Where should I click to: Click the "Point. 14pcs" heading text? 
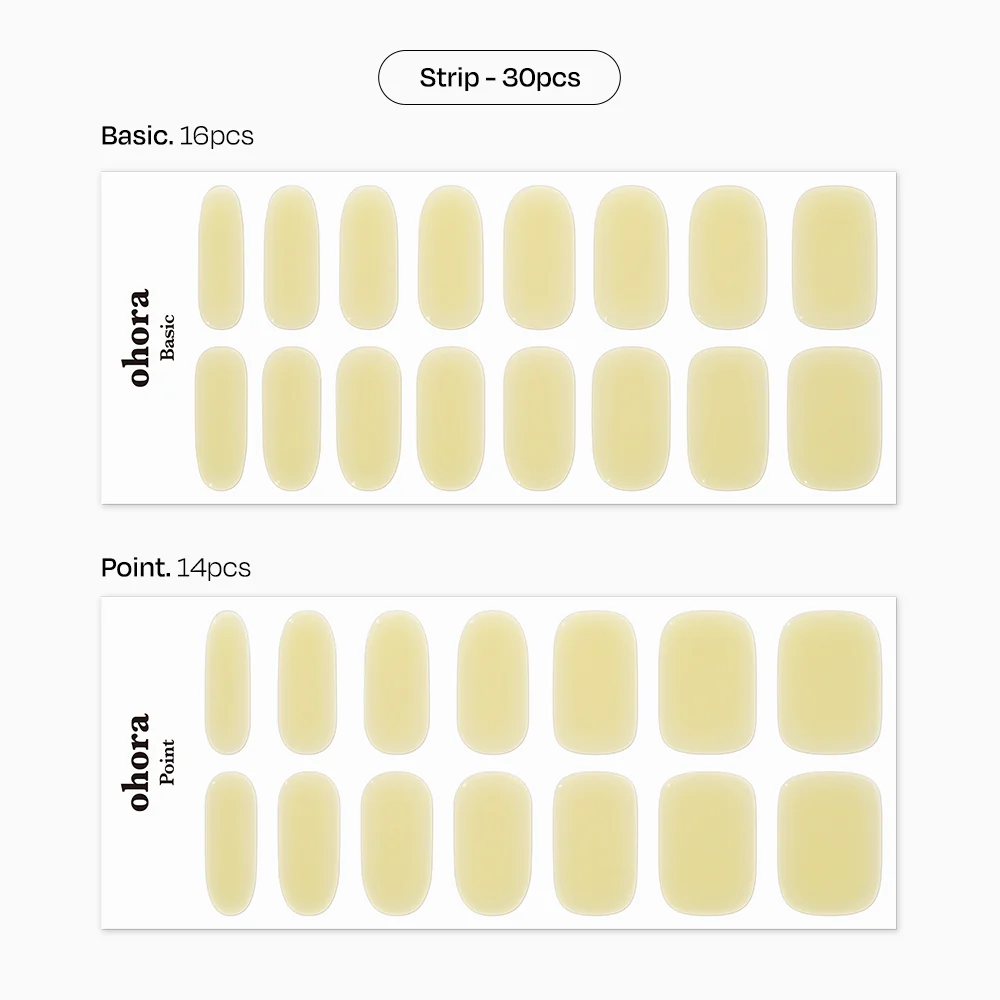(x=175, y=568)
